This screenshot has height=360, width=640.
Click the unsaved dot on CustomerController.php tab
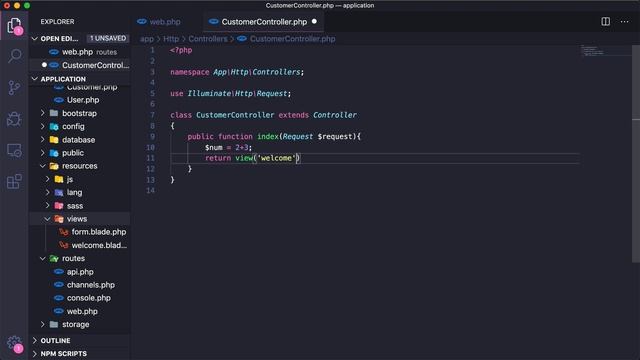click(314, 21)
